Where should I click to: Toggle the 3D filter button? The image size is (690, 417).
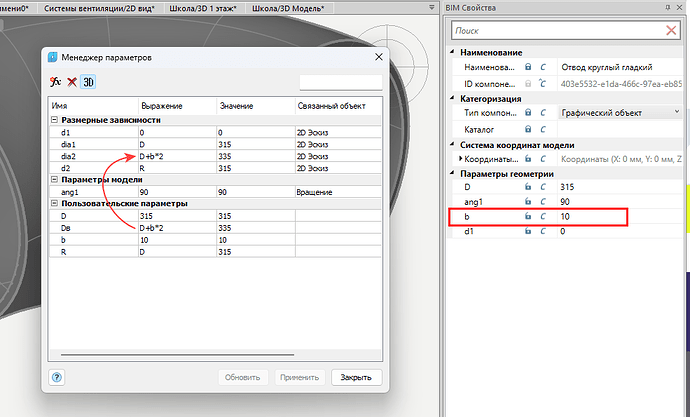point(88,82)
